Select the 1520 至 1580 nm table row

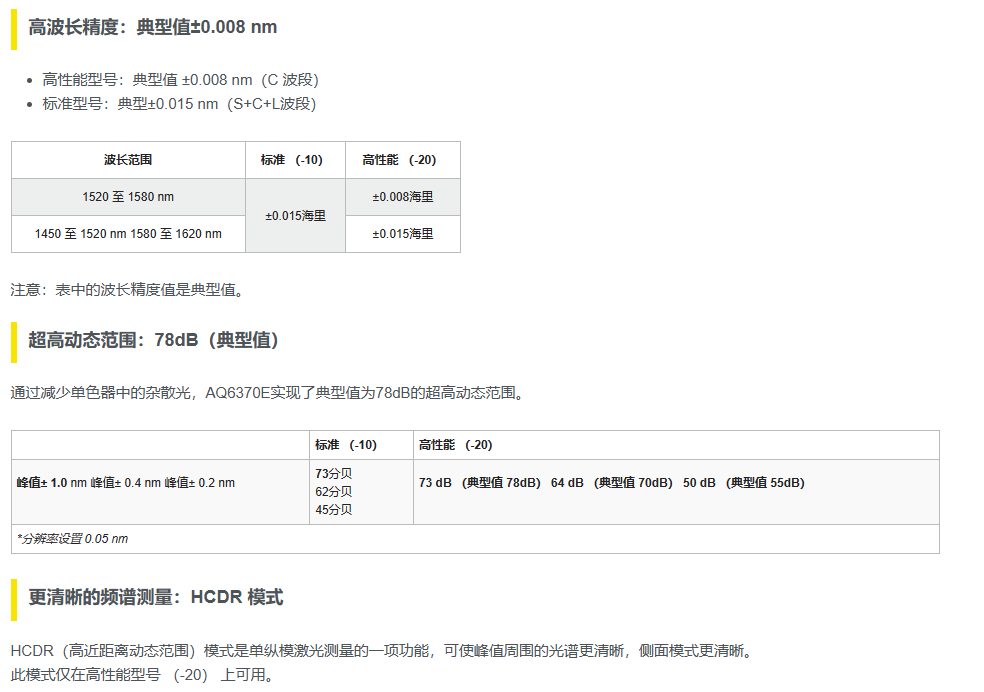point(127,196)
